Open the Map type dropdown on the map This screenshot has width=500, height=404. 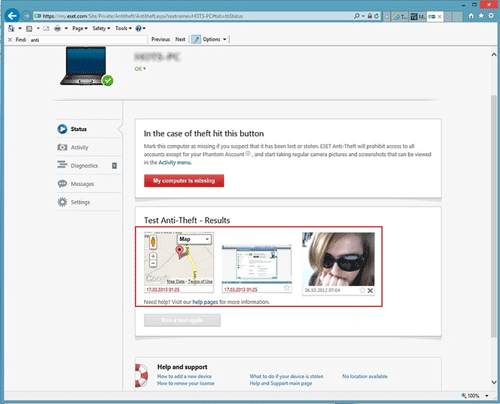point(194,239)
